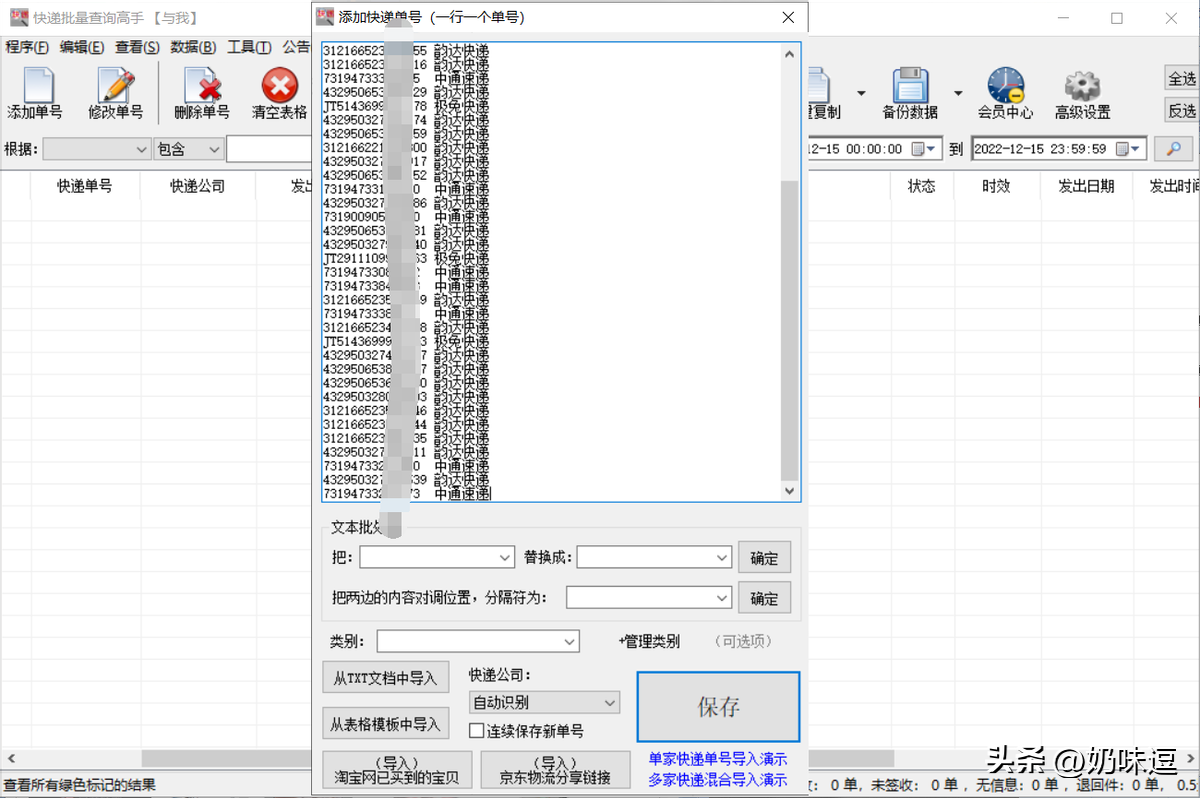Click the 状态 column header
This screenshot has height=798, width=1200.
point(921,186)
